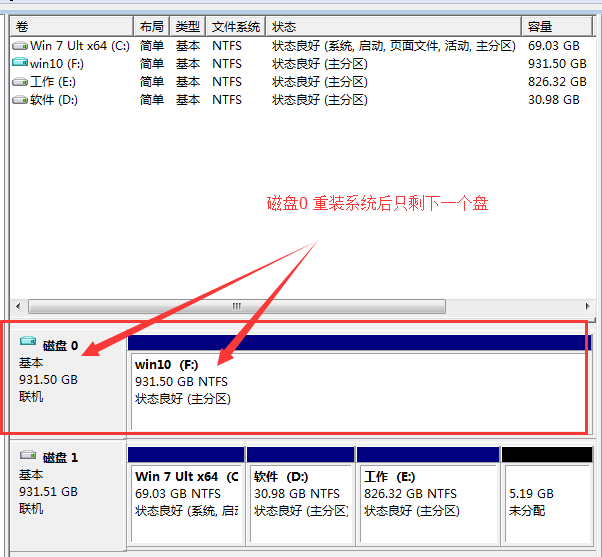The image size is (602, 557).
Task: Click the 931.50 GB capacity cell in list
Action: pyautogui.click(x=557, y=64)
